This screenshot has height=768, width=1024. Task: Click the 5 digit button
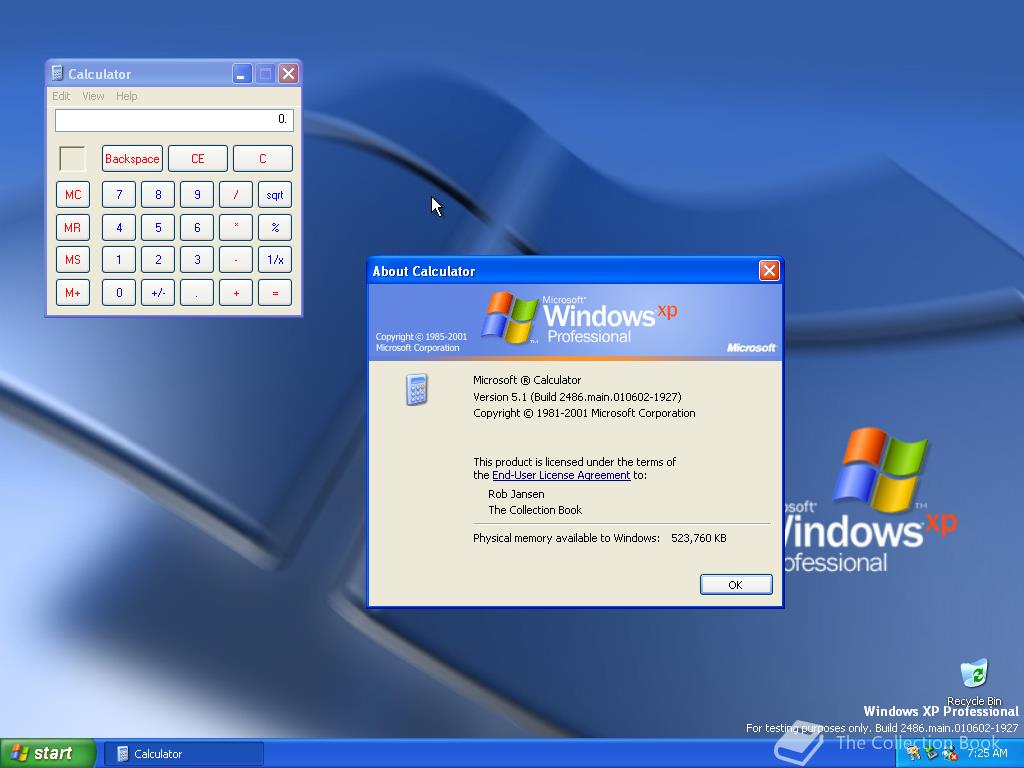158,227
